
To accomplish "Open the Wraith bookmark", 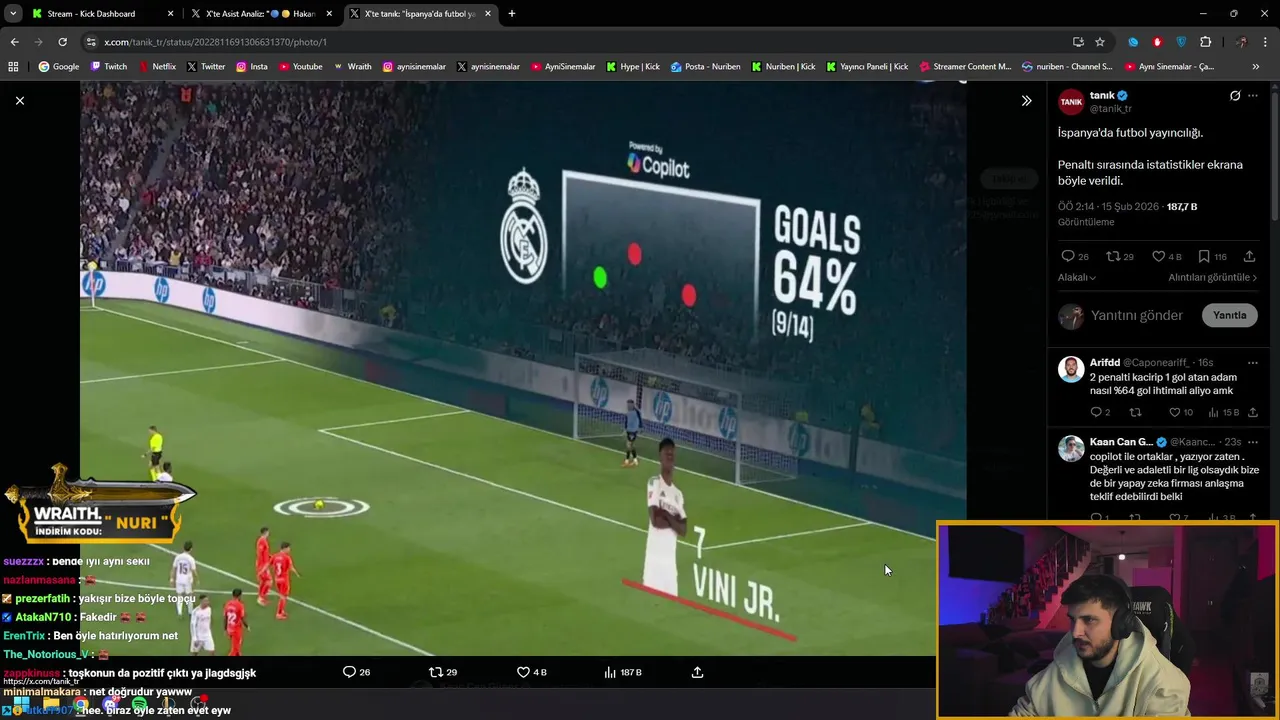I will pyautogui.click(x=352, y=67).
